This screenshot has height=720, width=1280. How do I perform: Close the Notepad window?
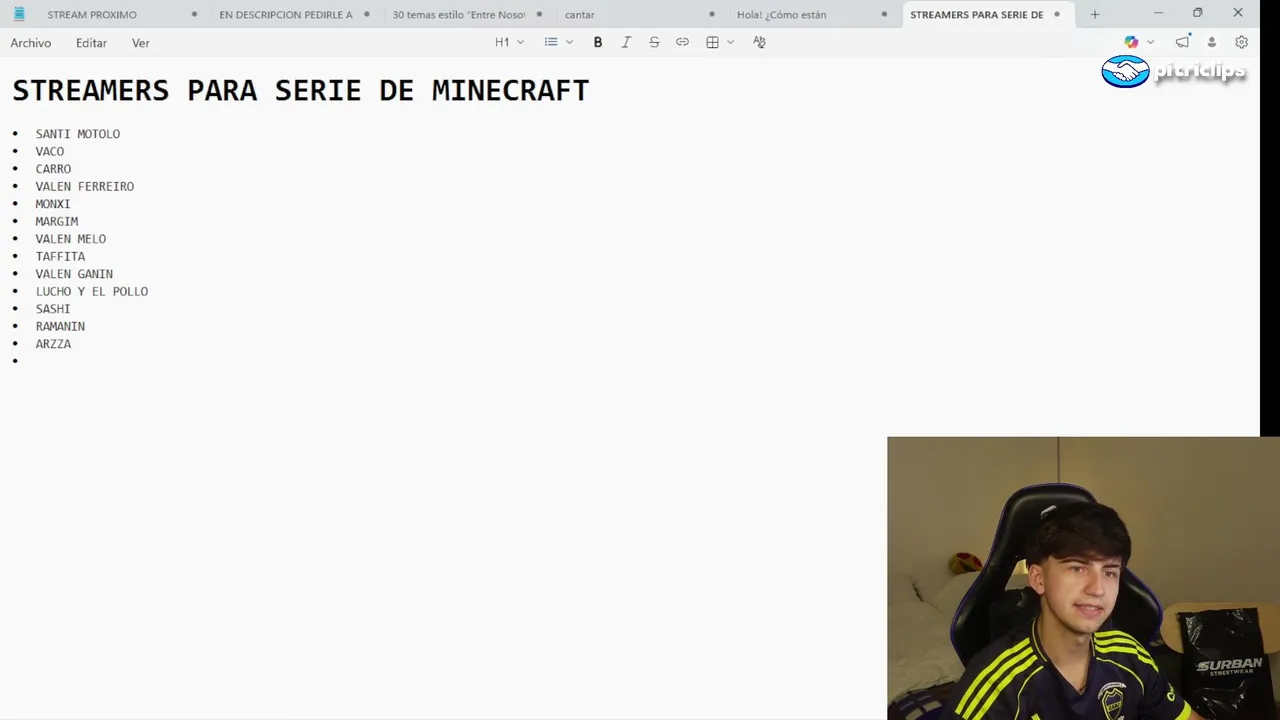point(1238,13)
